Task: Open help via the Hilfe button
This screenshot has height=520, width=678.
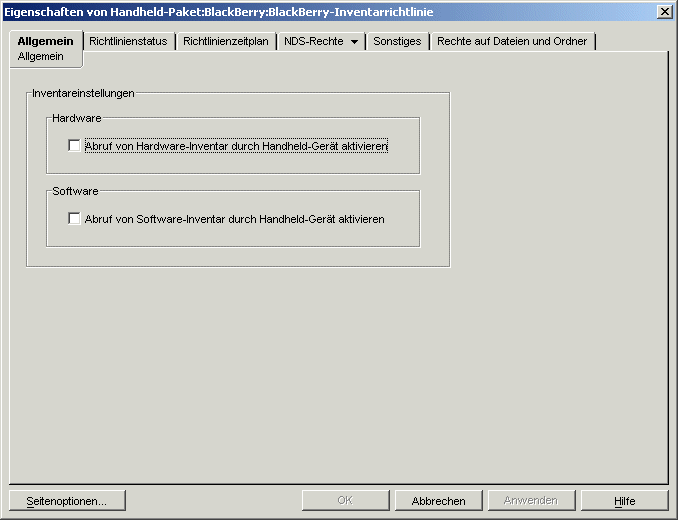Action: 624,501
